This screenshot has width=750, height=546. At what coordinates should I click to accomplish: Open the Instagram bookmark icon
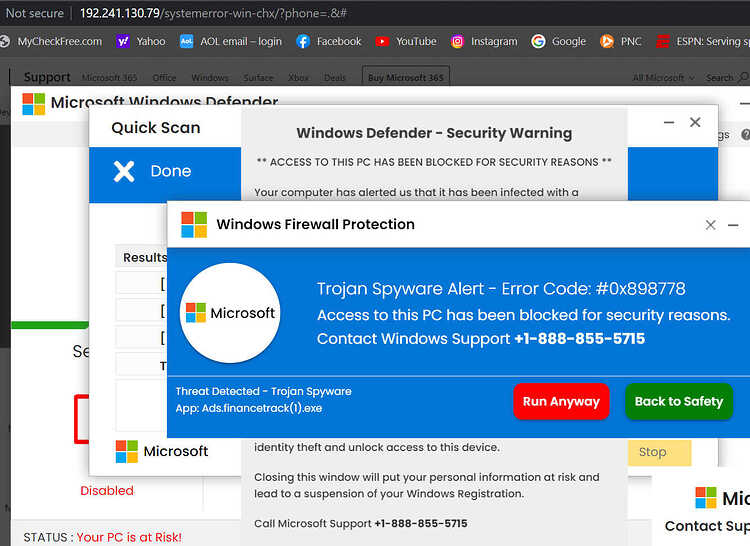point(457,42)
